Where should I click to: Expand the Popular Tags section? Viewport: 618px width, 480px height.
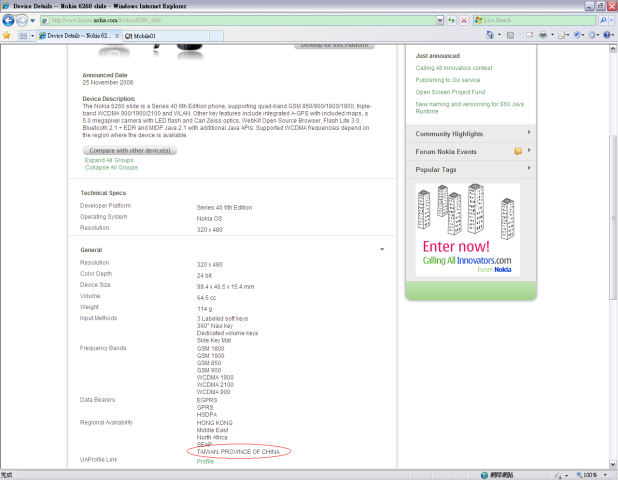[471, 169]
